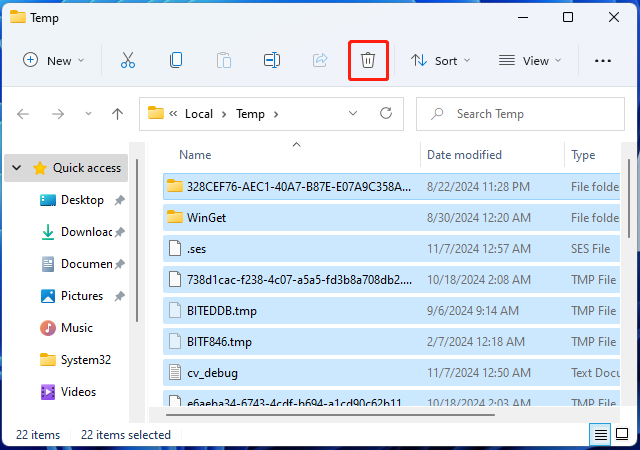This screenshot has width=640, height=450.
Task: Sort by Date modified column header
Action: pos(464,155)
